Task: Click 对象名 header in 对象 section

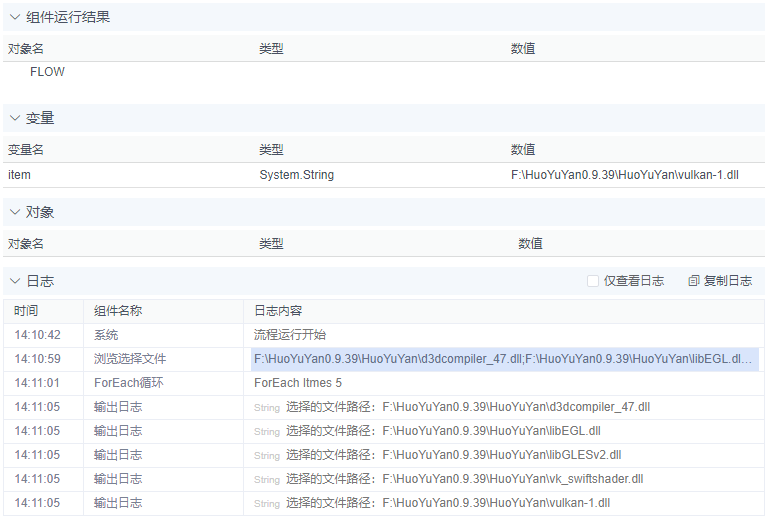Action: tap(26, 243)
